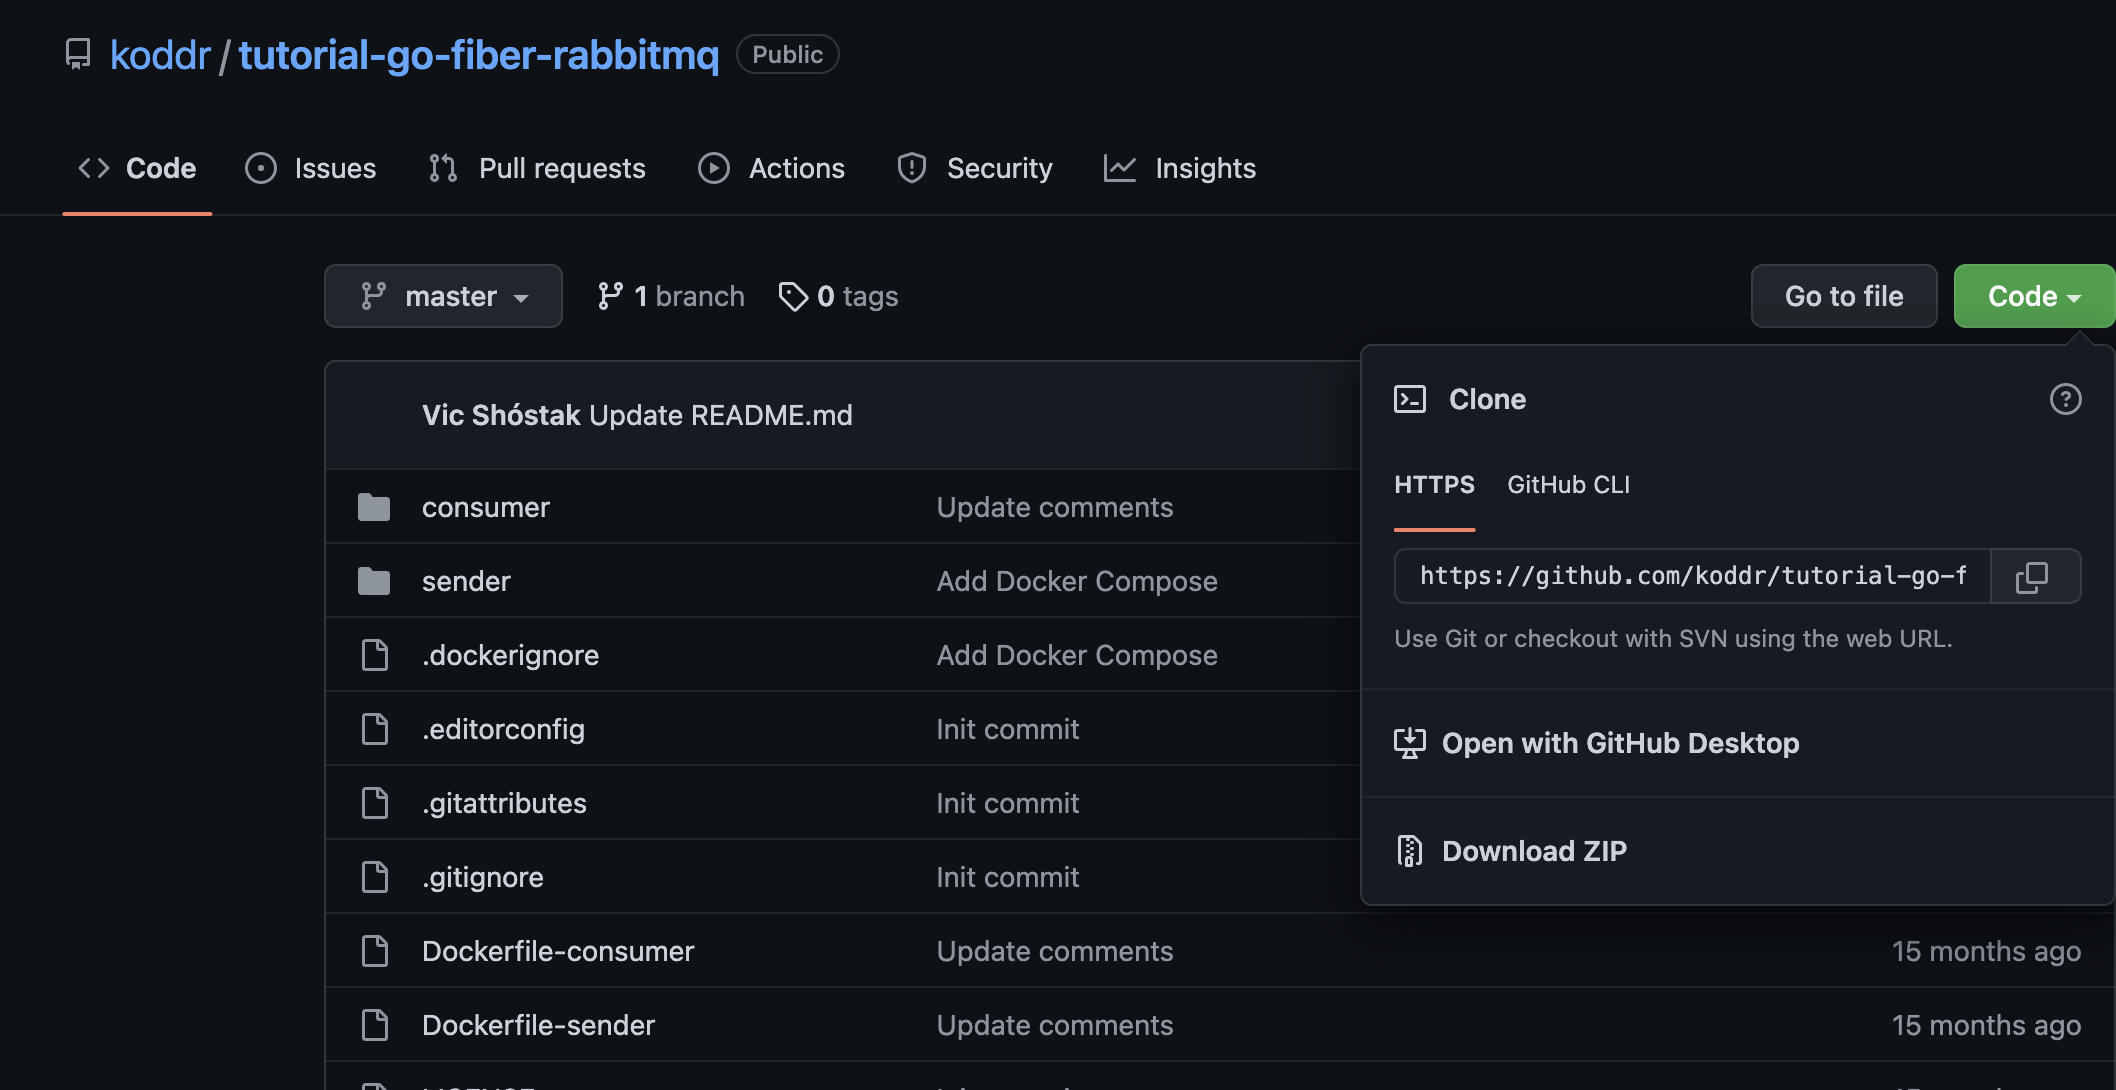
Task: Click the folder icon for consumer
Action: [x=374, y=507]
